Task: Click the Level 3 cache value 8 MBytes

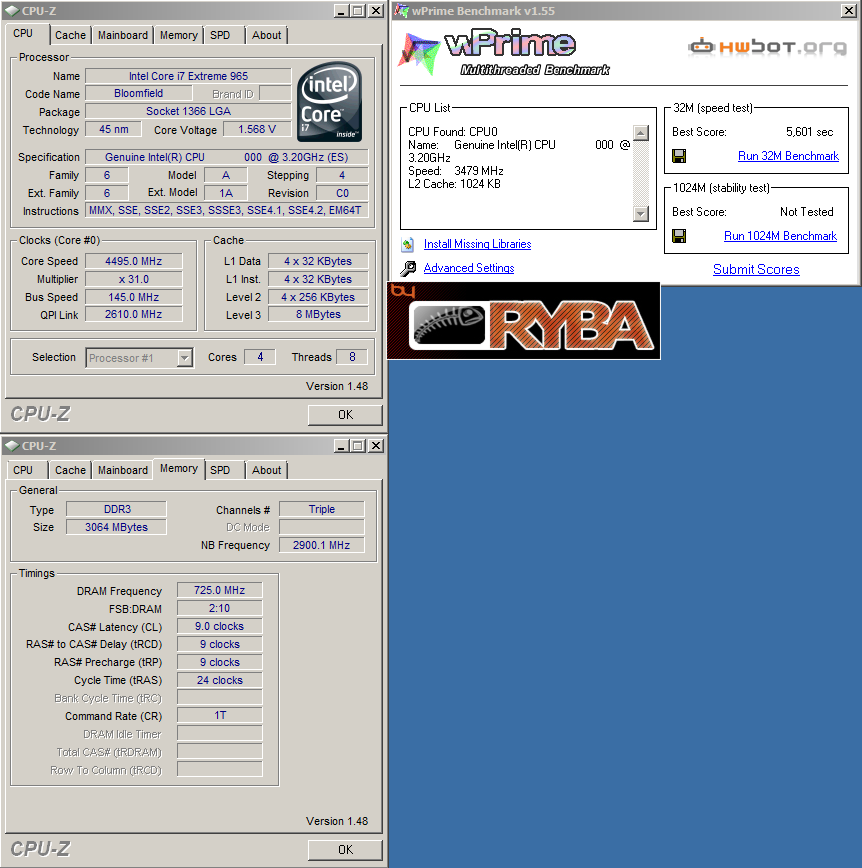Action: [318, 314]
